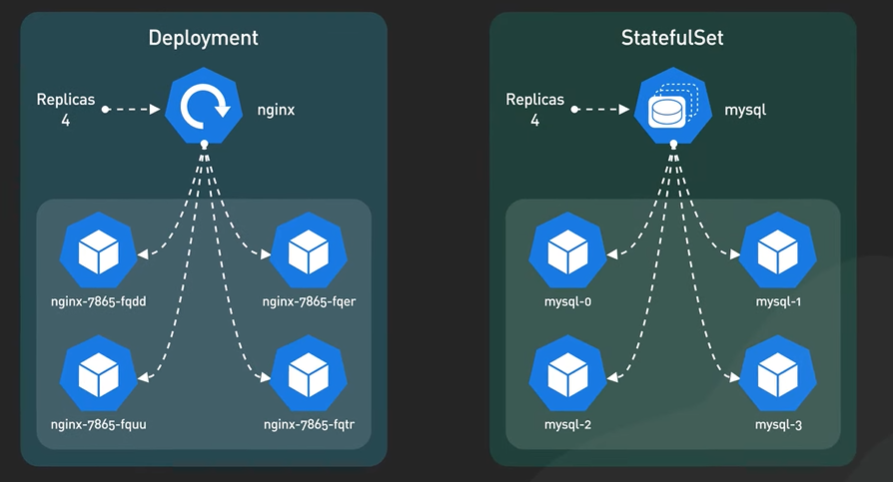
Task: Select the nginx-7865-fqer pod icon
Action: tap(309, 251)
